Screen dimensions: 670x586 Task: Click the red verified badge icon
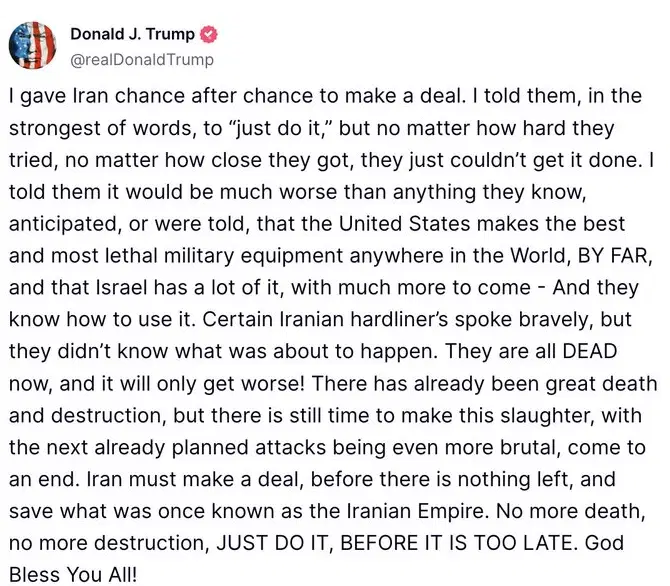[x=209, y=34]
